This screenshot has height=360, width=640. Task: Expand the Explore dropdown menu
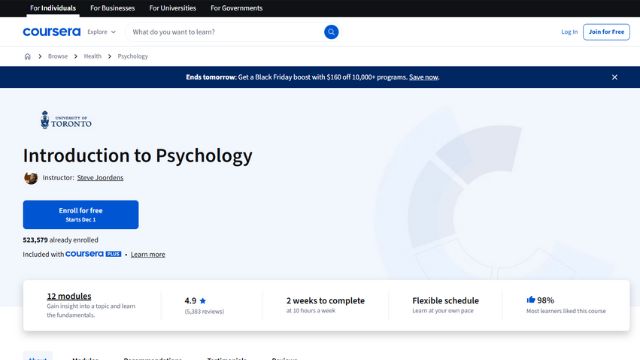[x=101, y=32]
